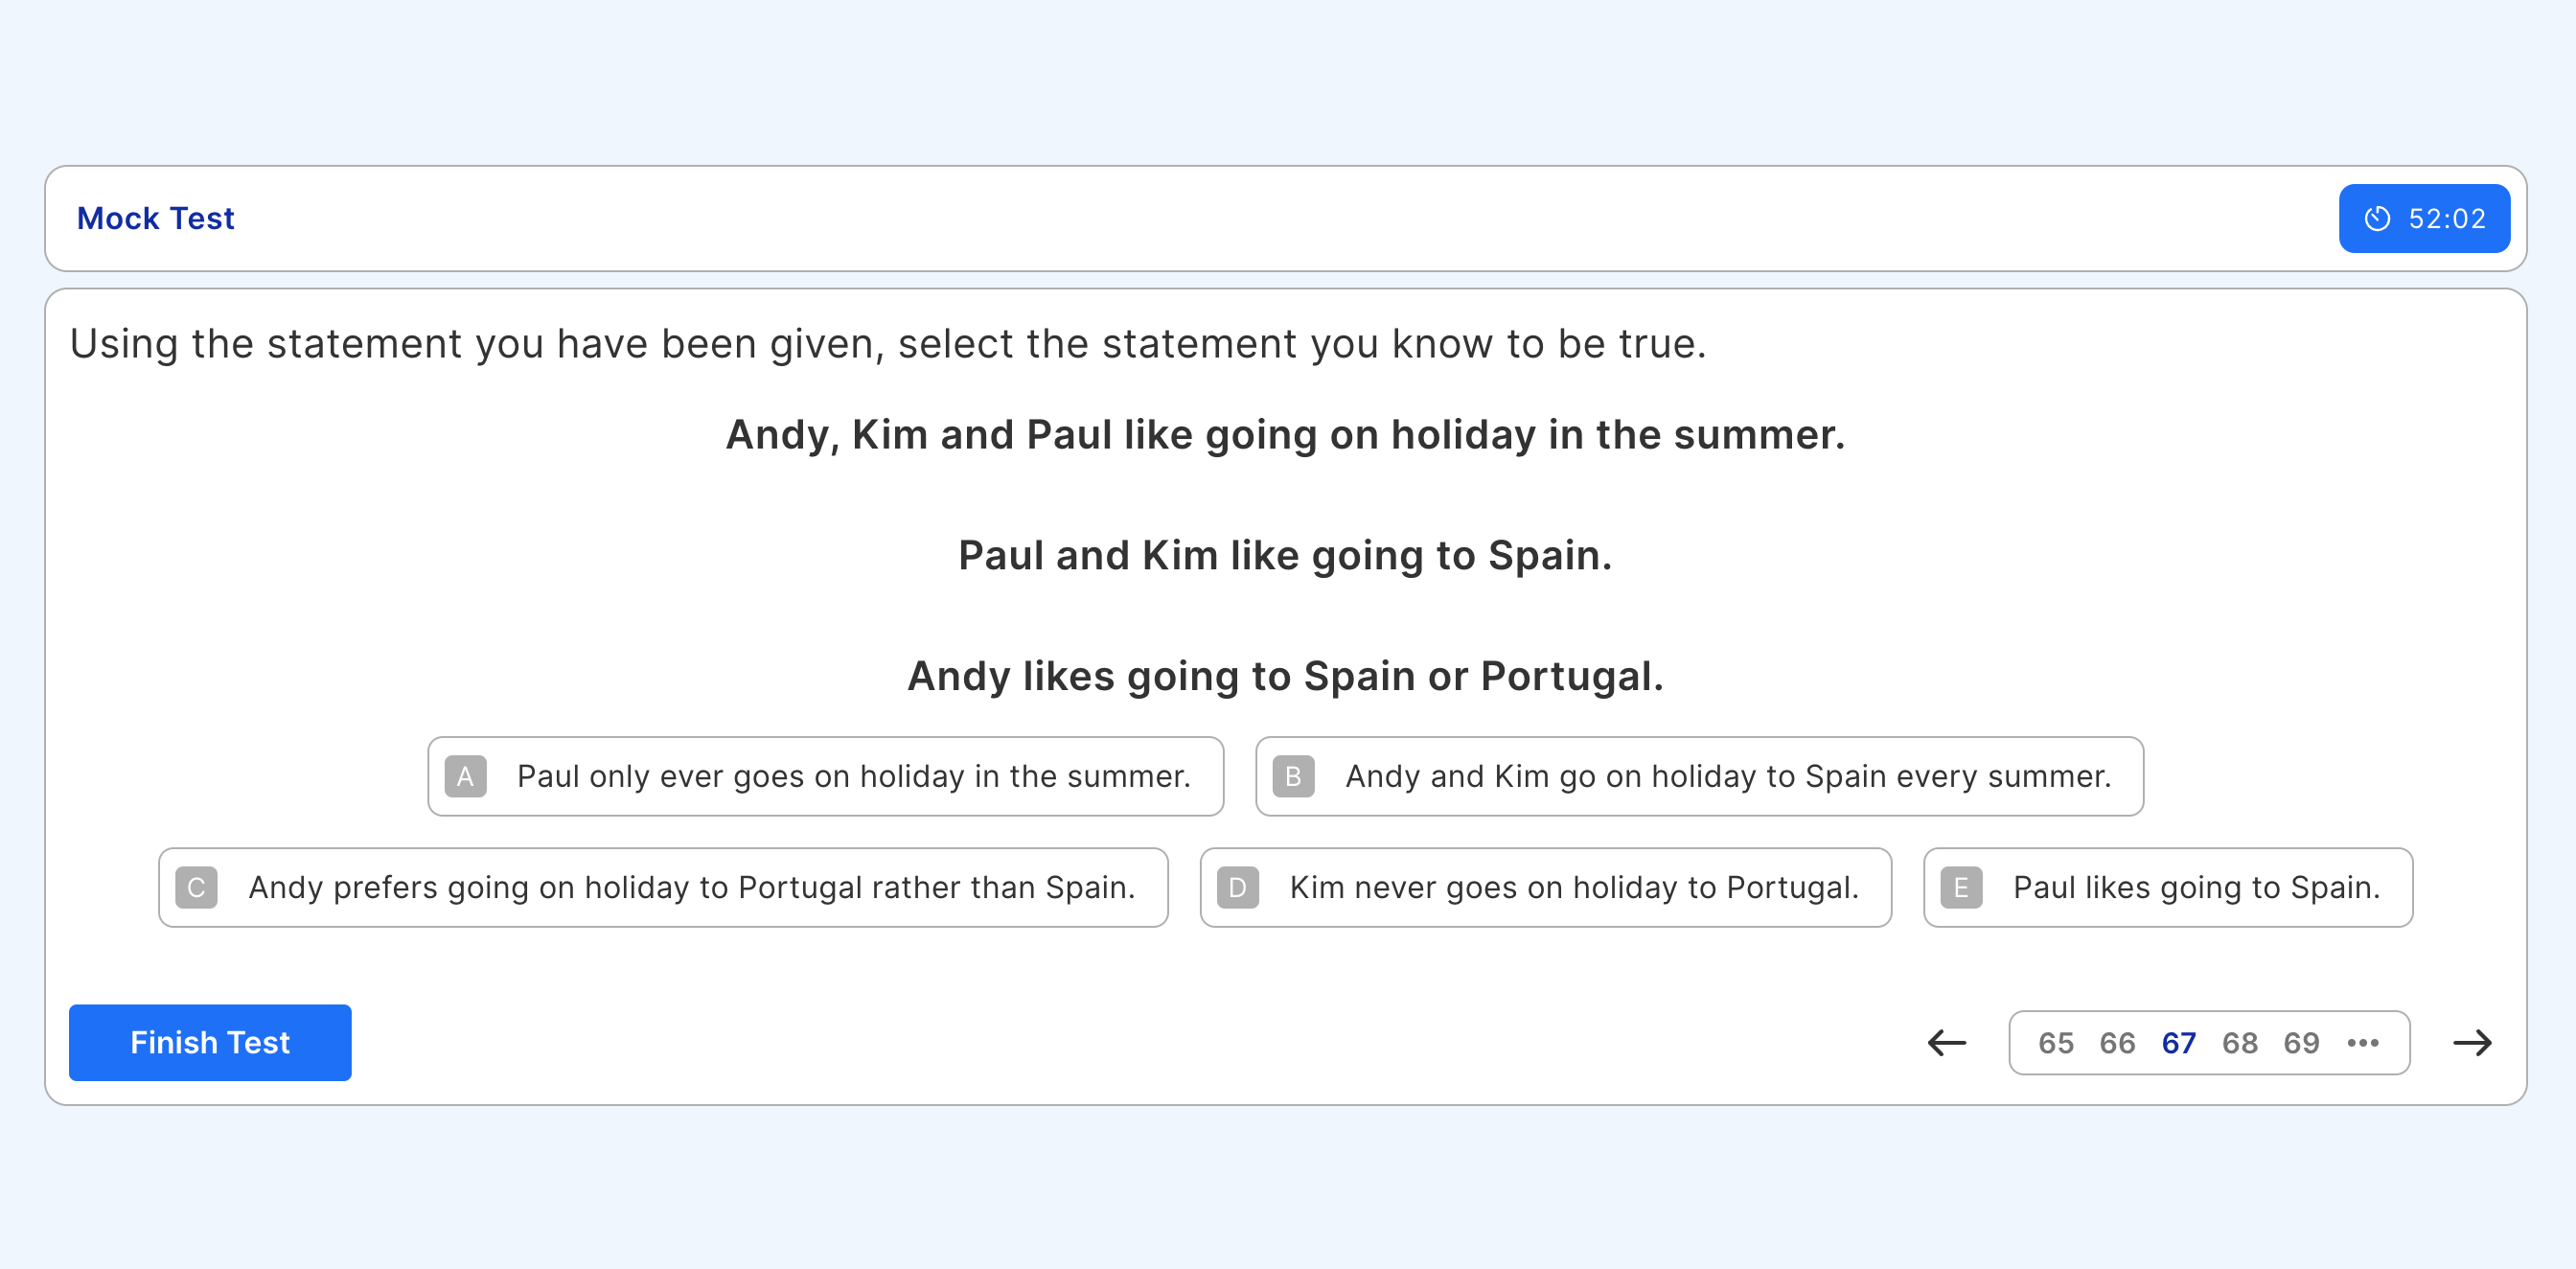Image resolution: width=2576 pixels, height=1269 pixels.
Task: Click the Finish Test button
Action: point(210,1042)
